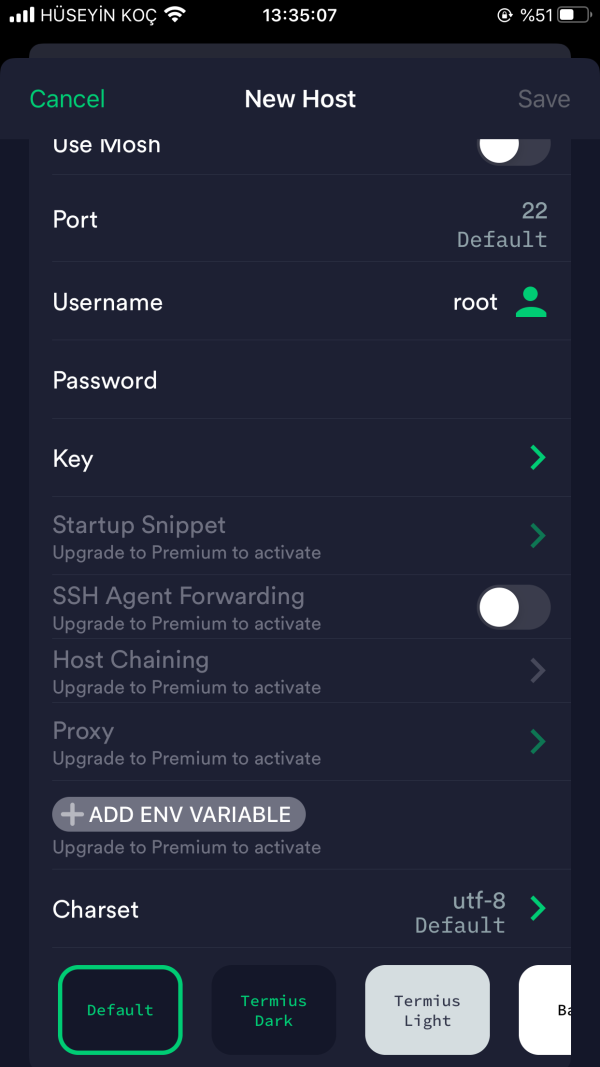The image size is (600, 1067).
Task: Select the Default color theme
Action: pyautogui.click(x=120, y=1010)
